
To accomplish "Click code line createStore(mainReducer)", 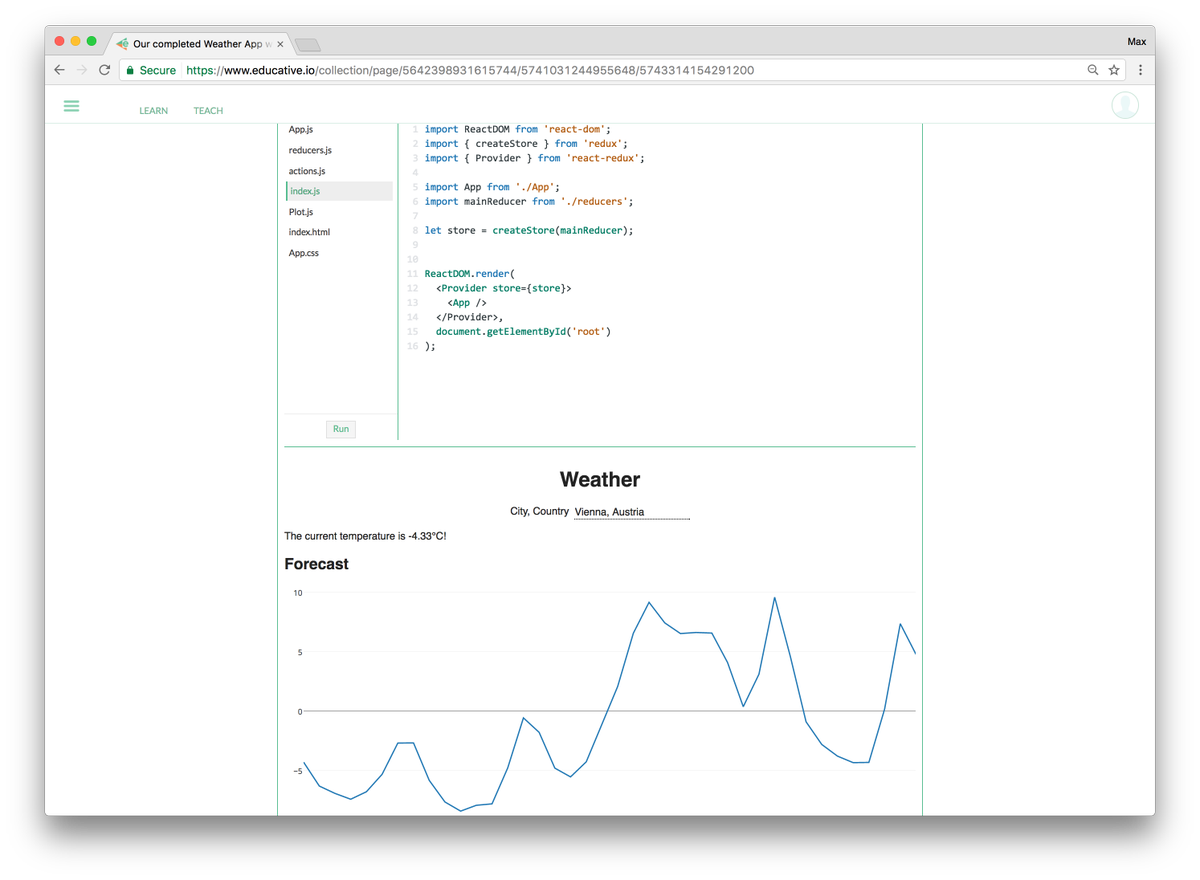I will (x=529, y=230).
